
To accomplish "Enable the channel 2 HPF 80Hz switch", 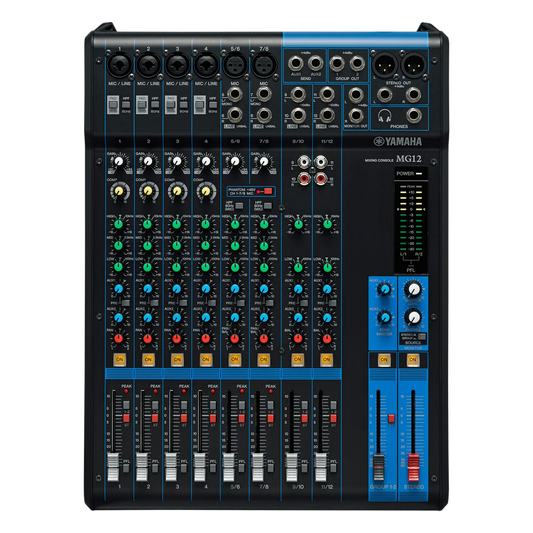I will (155, 104).
